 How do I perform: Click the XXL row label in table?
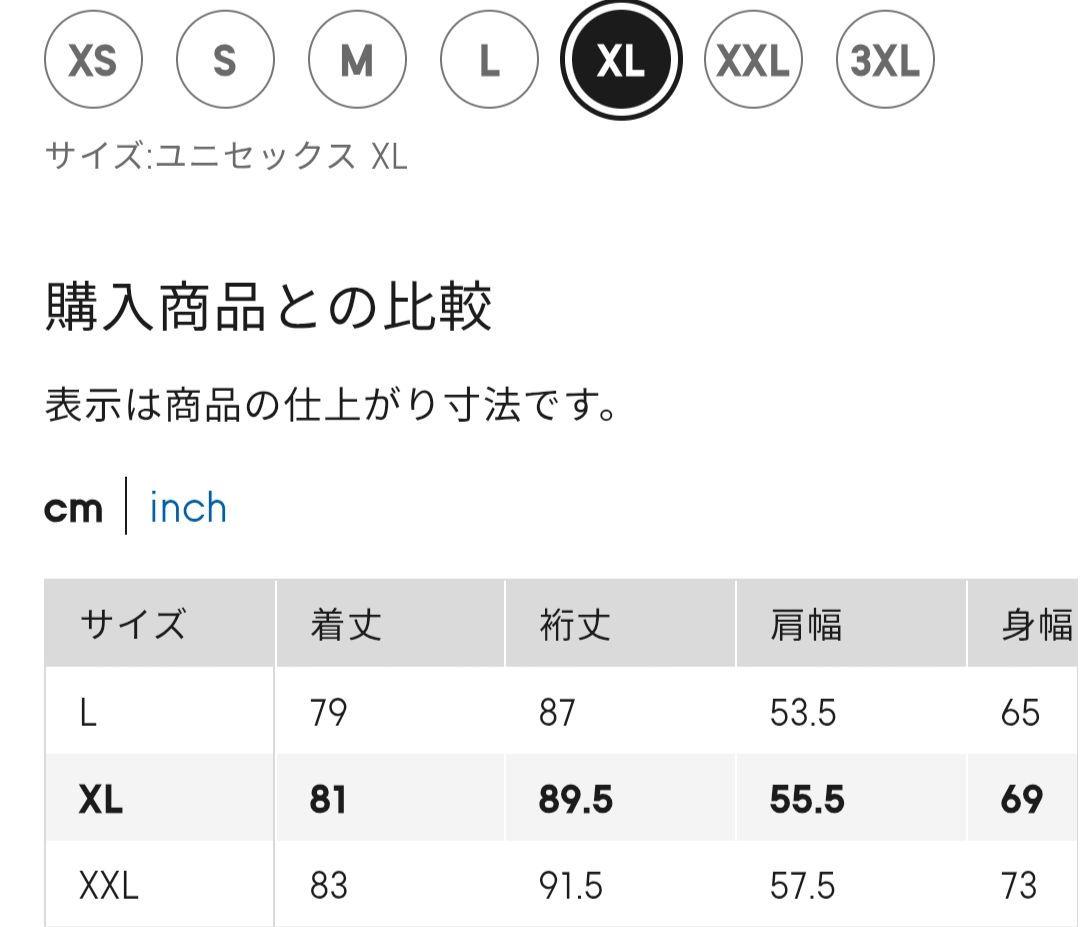click(x=108, y=886)
